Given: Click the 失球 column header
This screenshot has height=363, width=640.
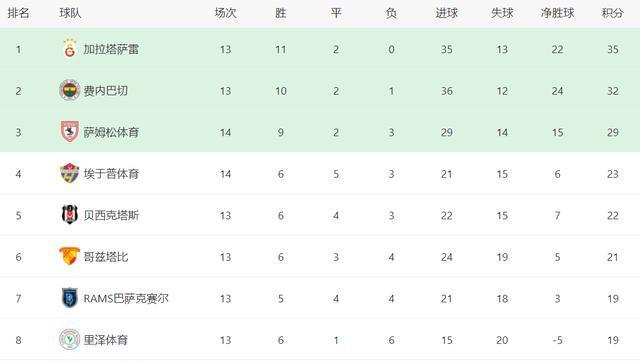Looking at the screenshot, I should coord(502,13).
